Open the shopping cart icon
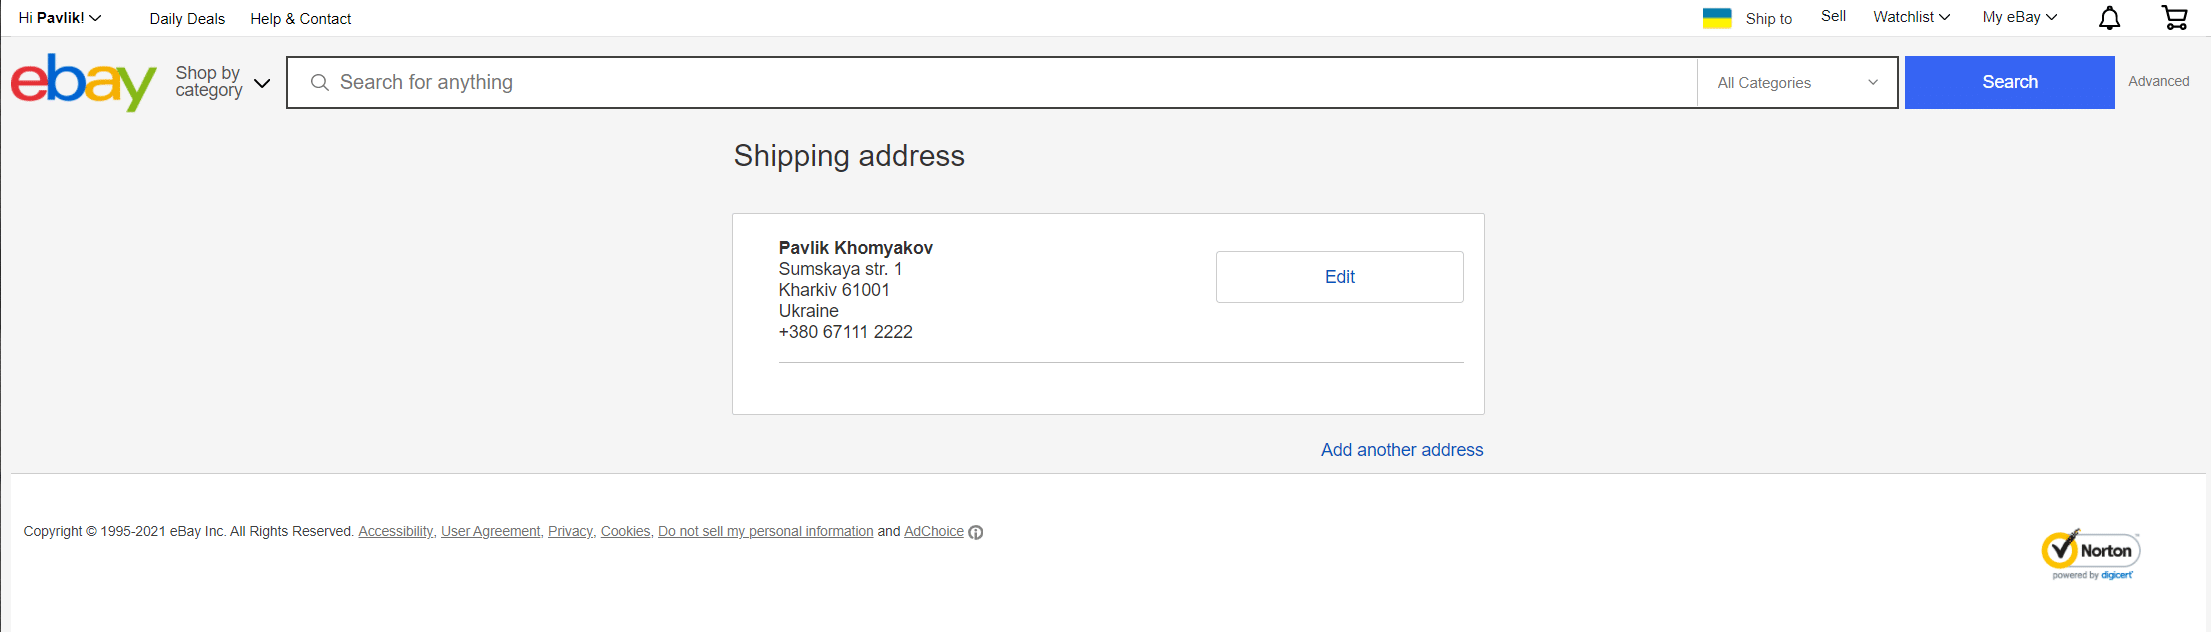 [2174, 18]
